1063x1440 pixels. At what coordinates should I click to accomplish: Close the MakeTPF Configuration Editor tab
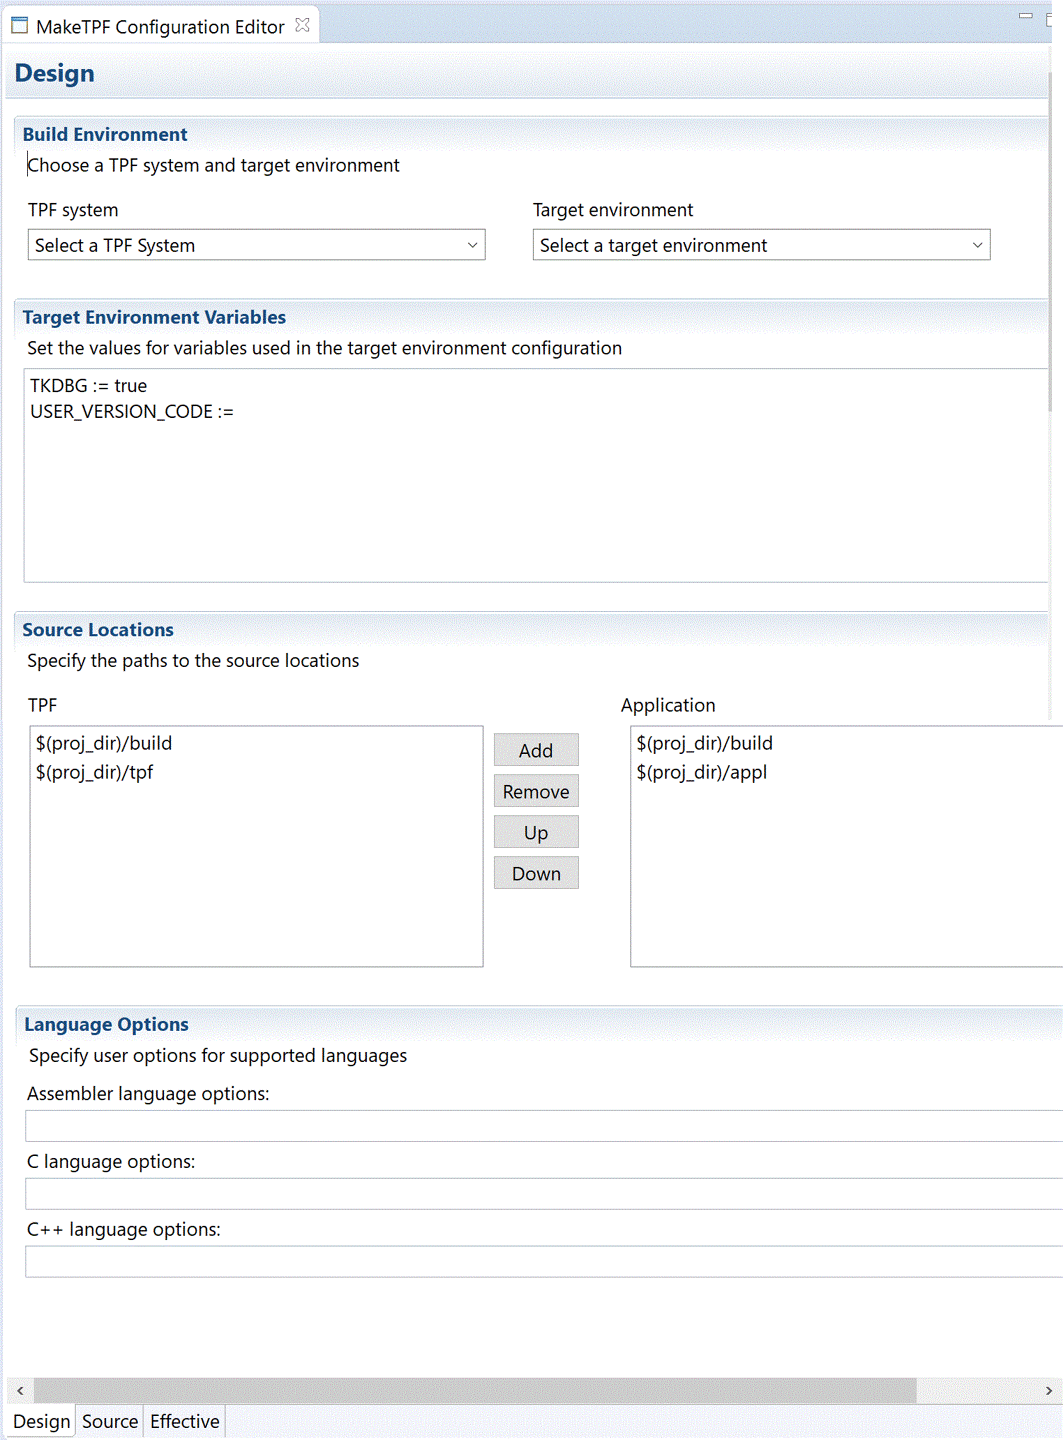pyautogui.click(x=302, y=25)
